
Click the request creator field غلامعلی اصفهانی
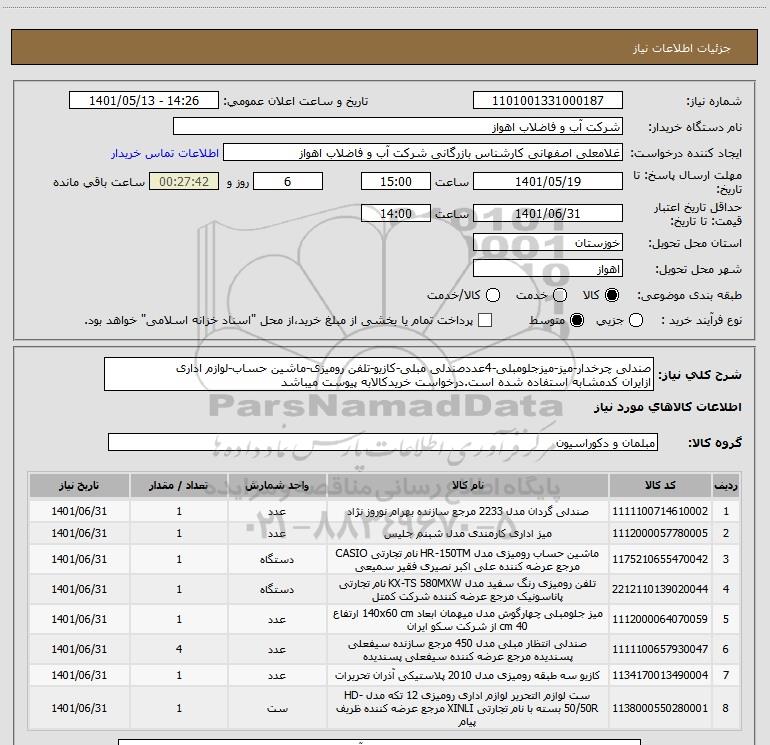coord(423,153)
